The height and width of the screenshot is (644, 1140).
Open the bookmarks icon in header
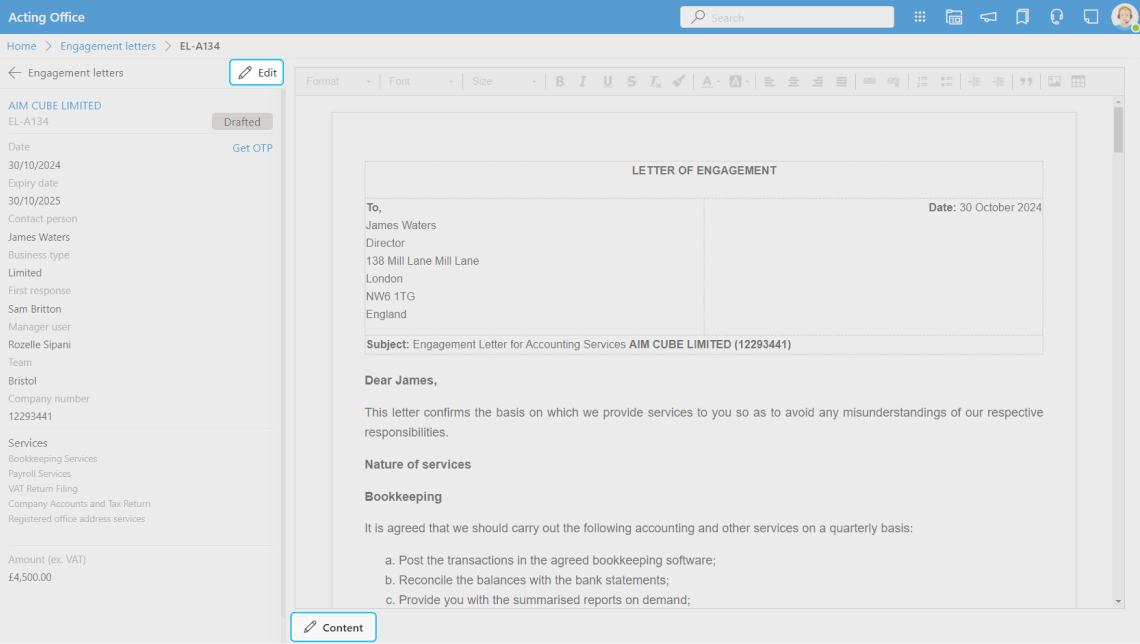click(1022, 17)
